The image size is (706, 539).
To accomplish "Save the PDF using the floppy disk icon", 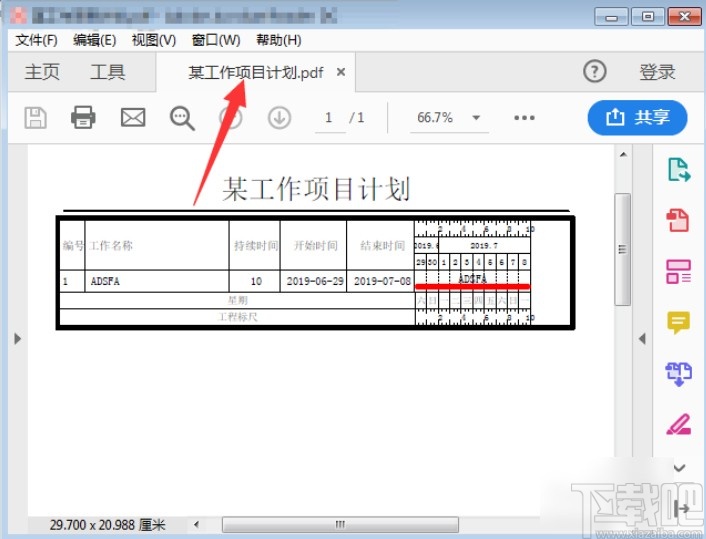I will pyautogui.click(x=35, y=118).
